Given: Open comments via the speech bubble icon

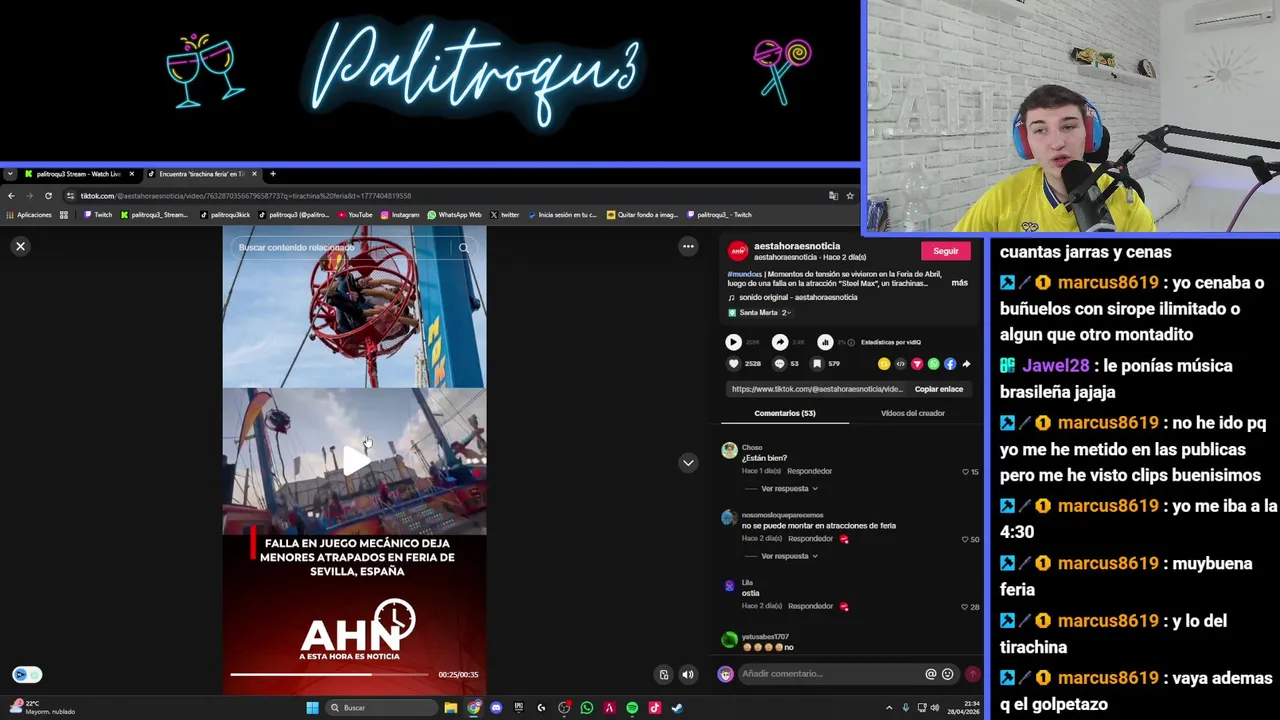Looking at the screenshot, I should pos(779,364).
